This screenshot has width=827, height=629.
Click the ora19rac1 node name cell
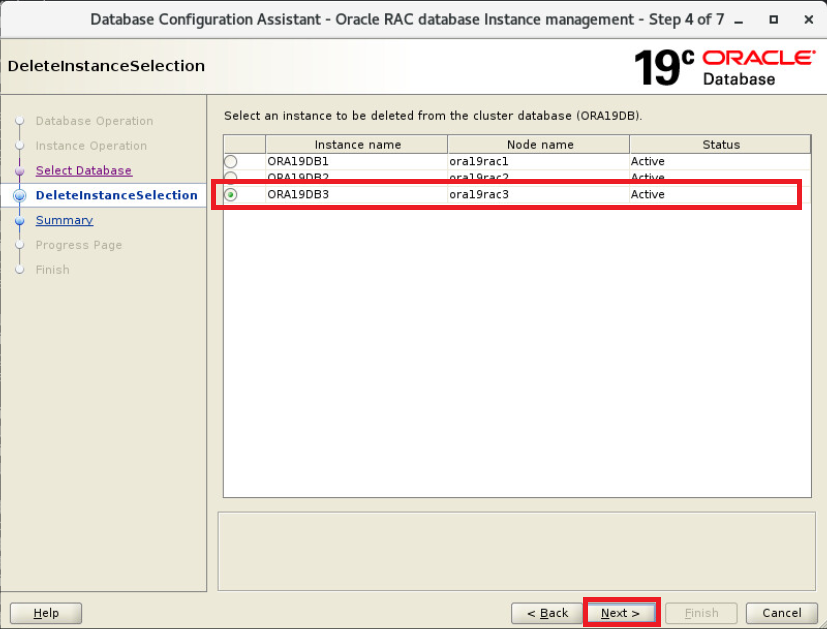coord(538,161)
